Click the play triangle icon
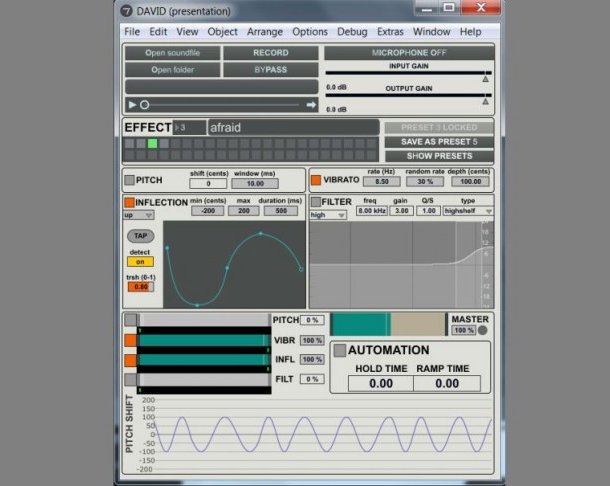Screen dimensions: 610x486 132,105
